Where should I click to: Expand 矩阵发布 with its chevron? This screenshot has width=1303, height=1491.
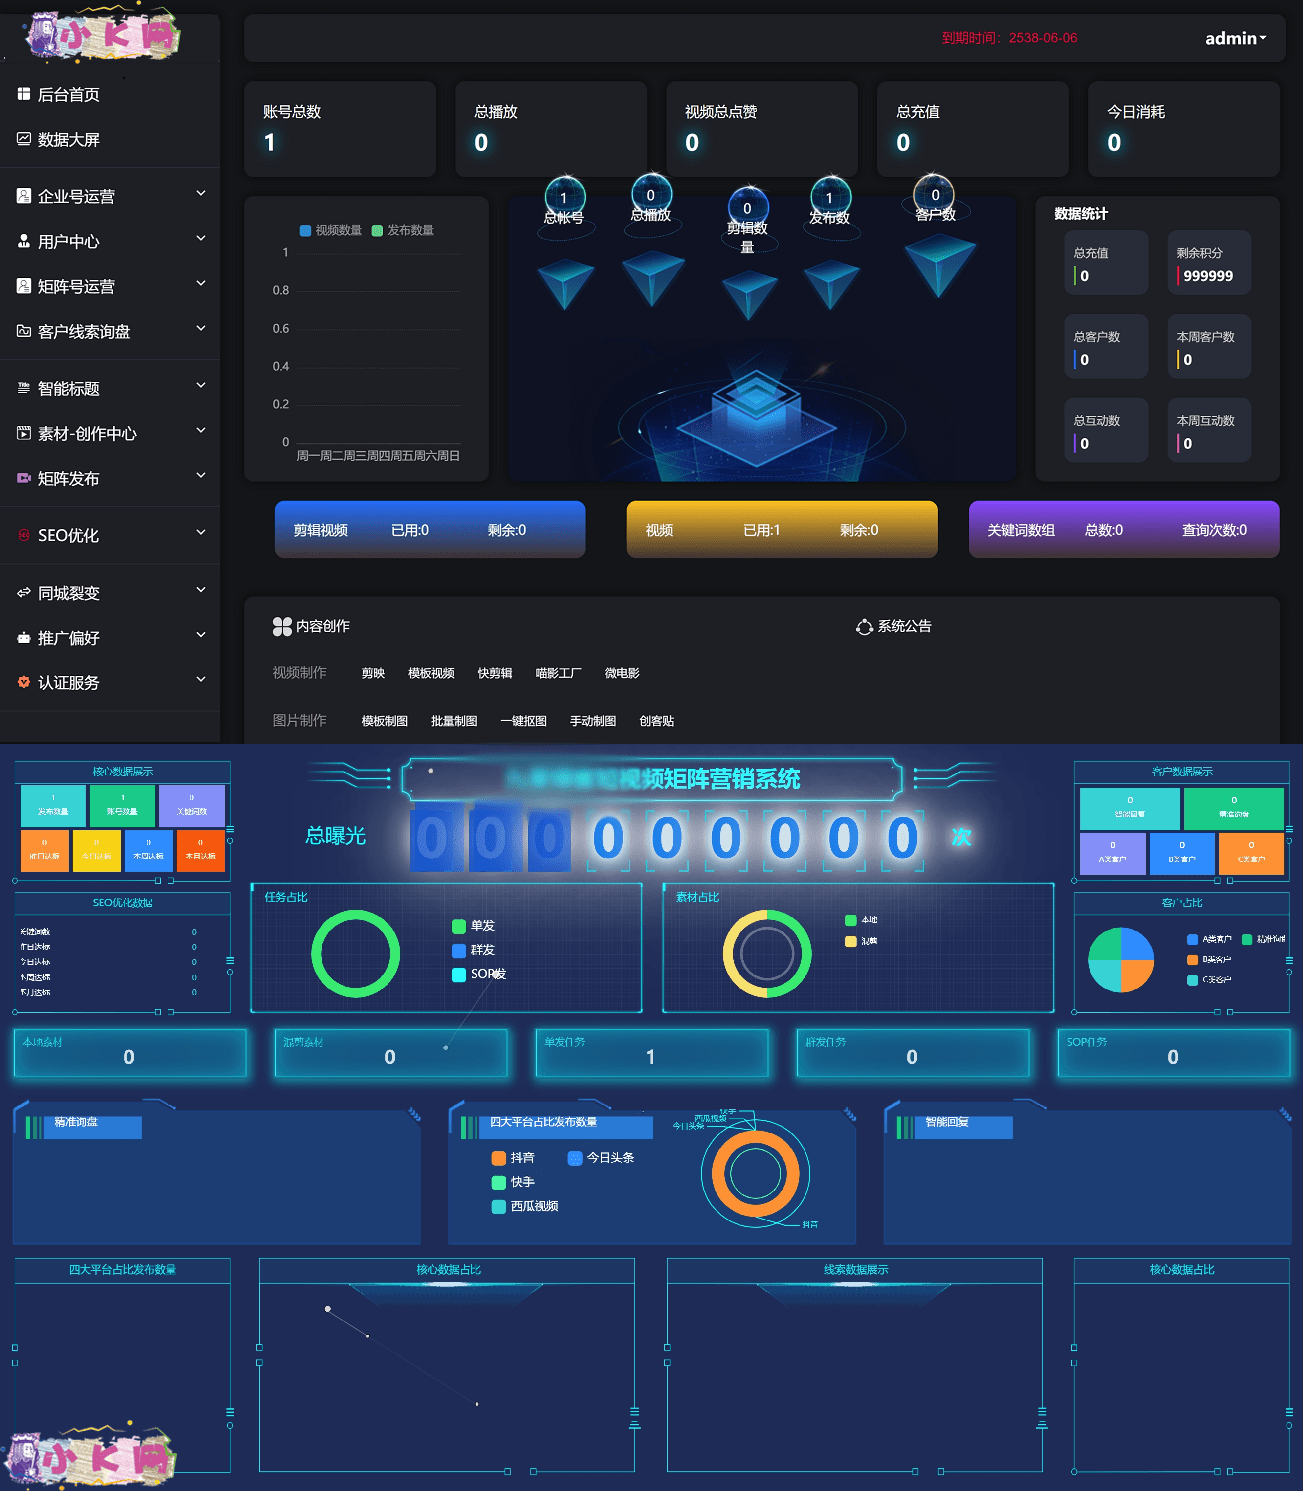pos(201,475)
